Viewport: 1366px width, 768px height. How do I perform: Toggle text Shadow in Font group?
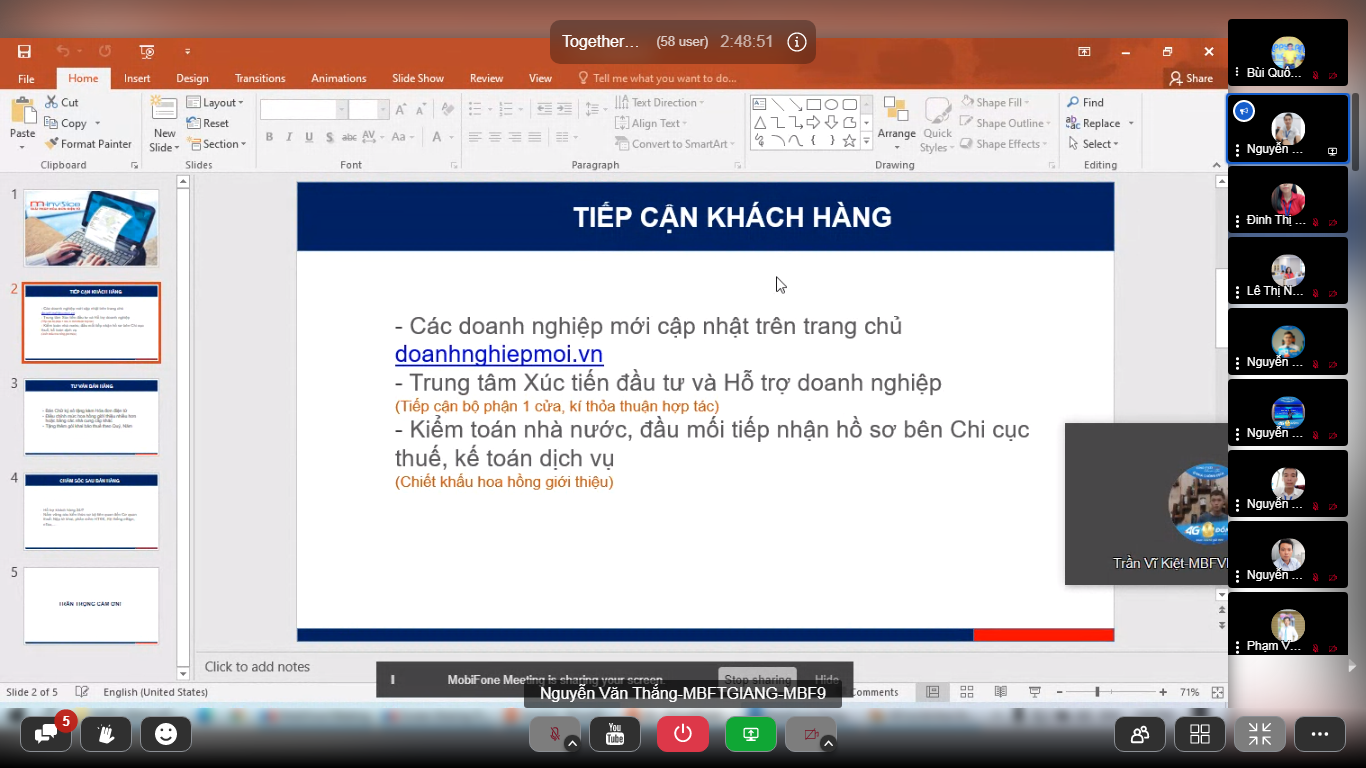point(329,137)
